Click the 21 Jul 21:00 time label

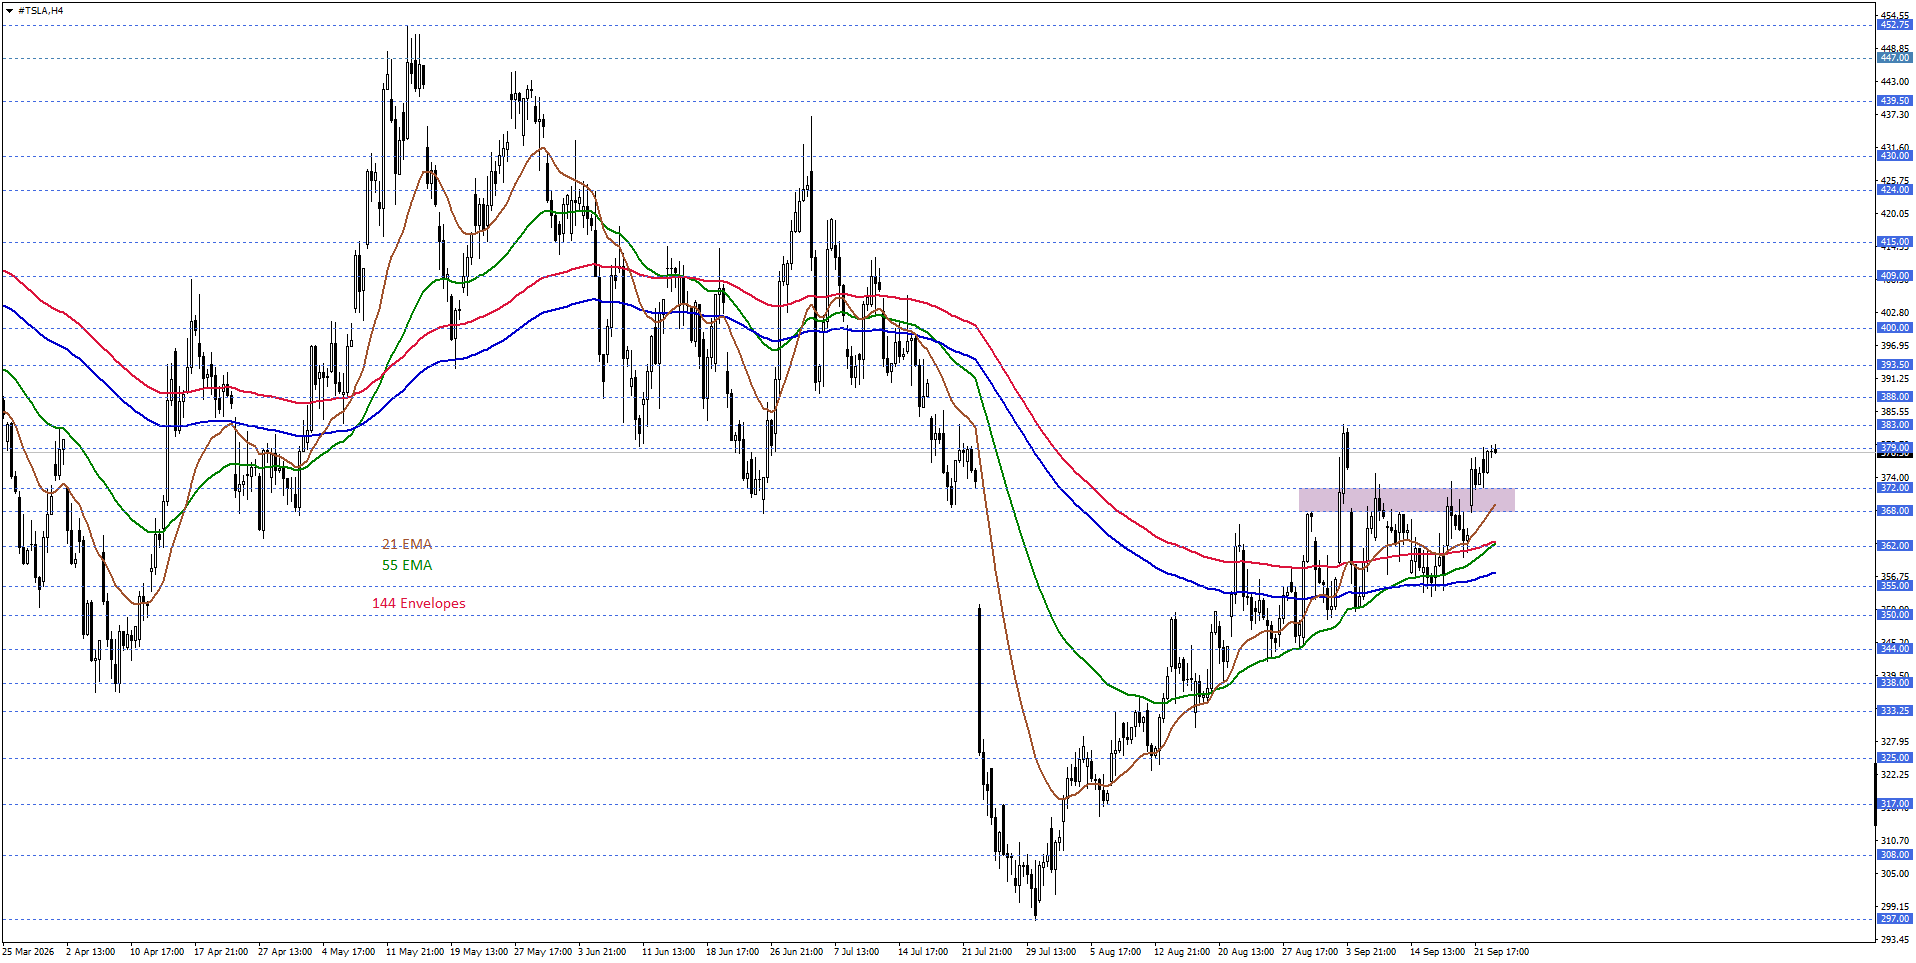click(987, 951)
